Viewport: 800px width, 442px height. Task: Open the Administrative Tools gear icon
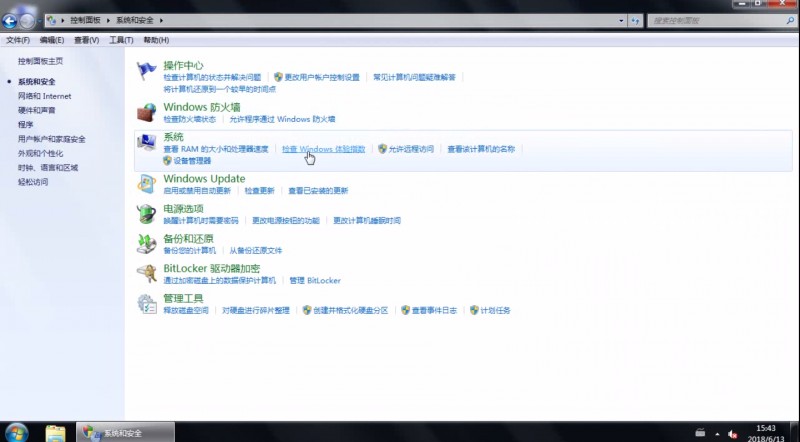coord(146,304)
